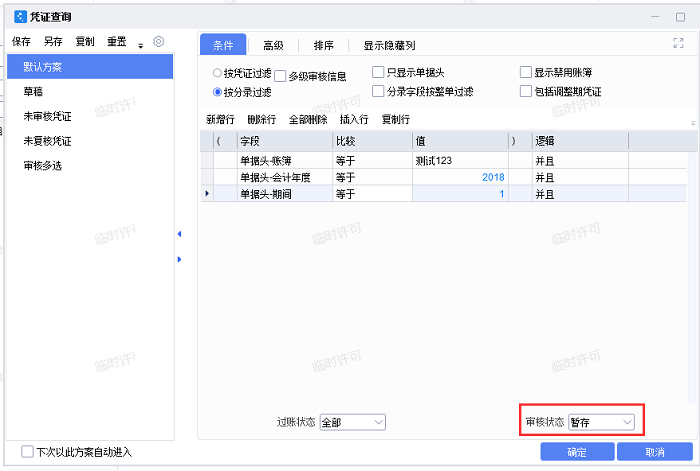Select 按凭证过滤 radio button
Image resolution: width=700 pixels, height=471 pixels.
218,73
